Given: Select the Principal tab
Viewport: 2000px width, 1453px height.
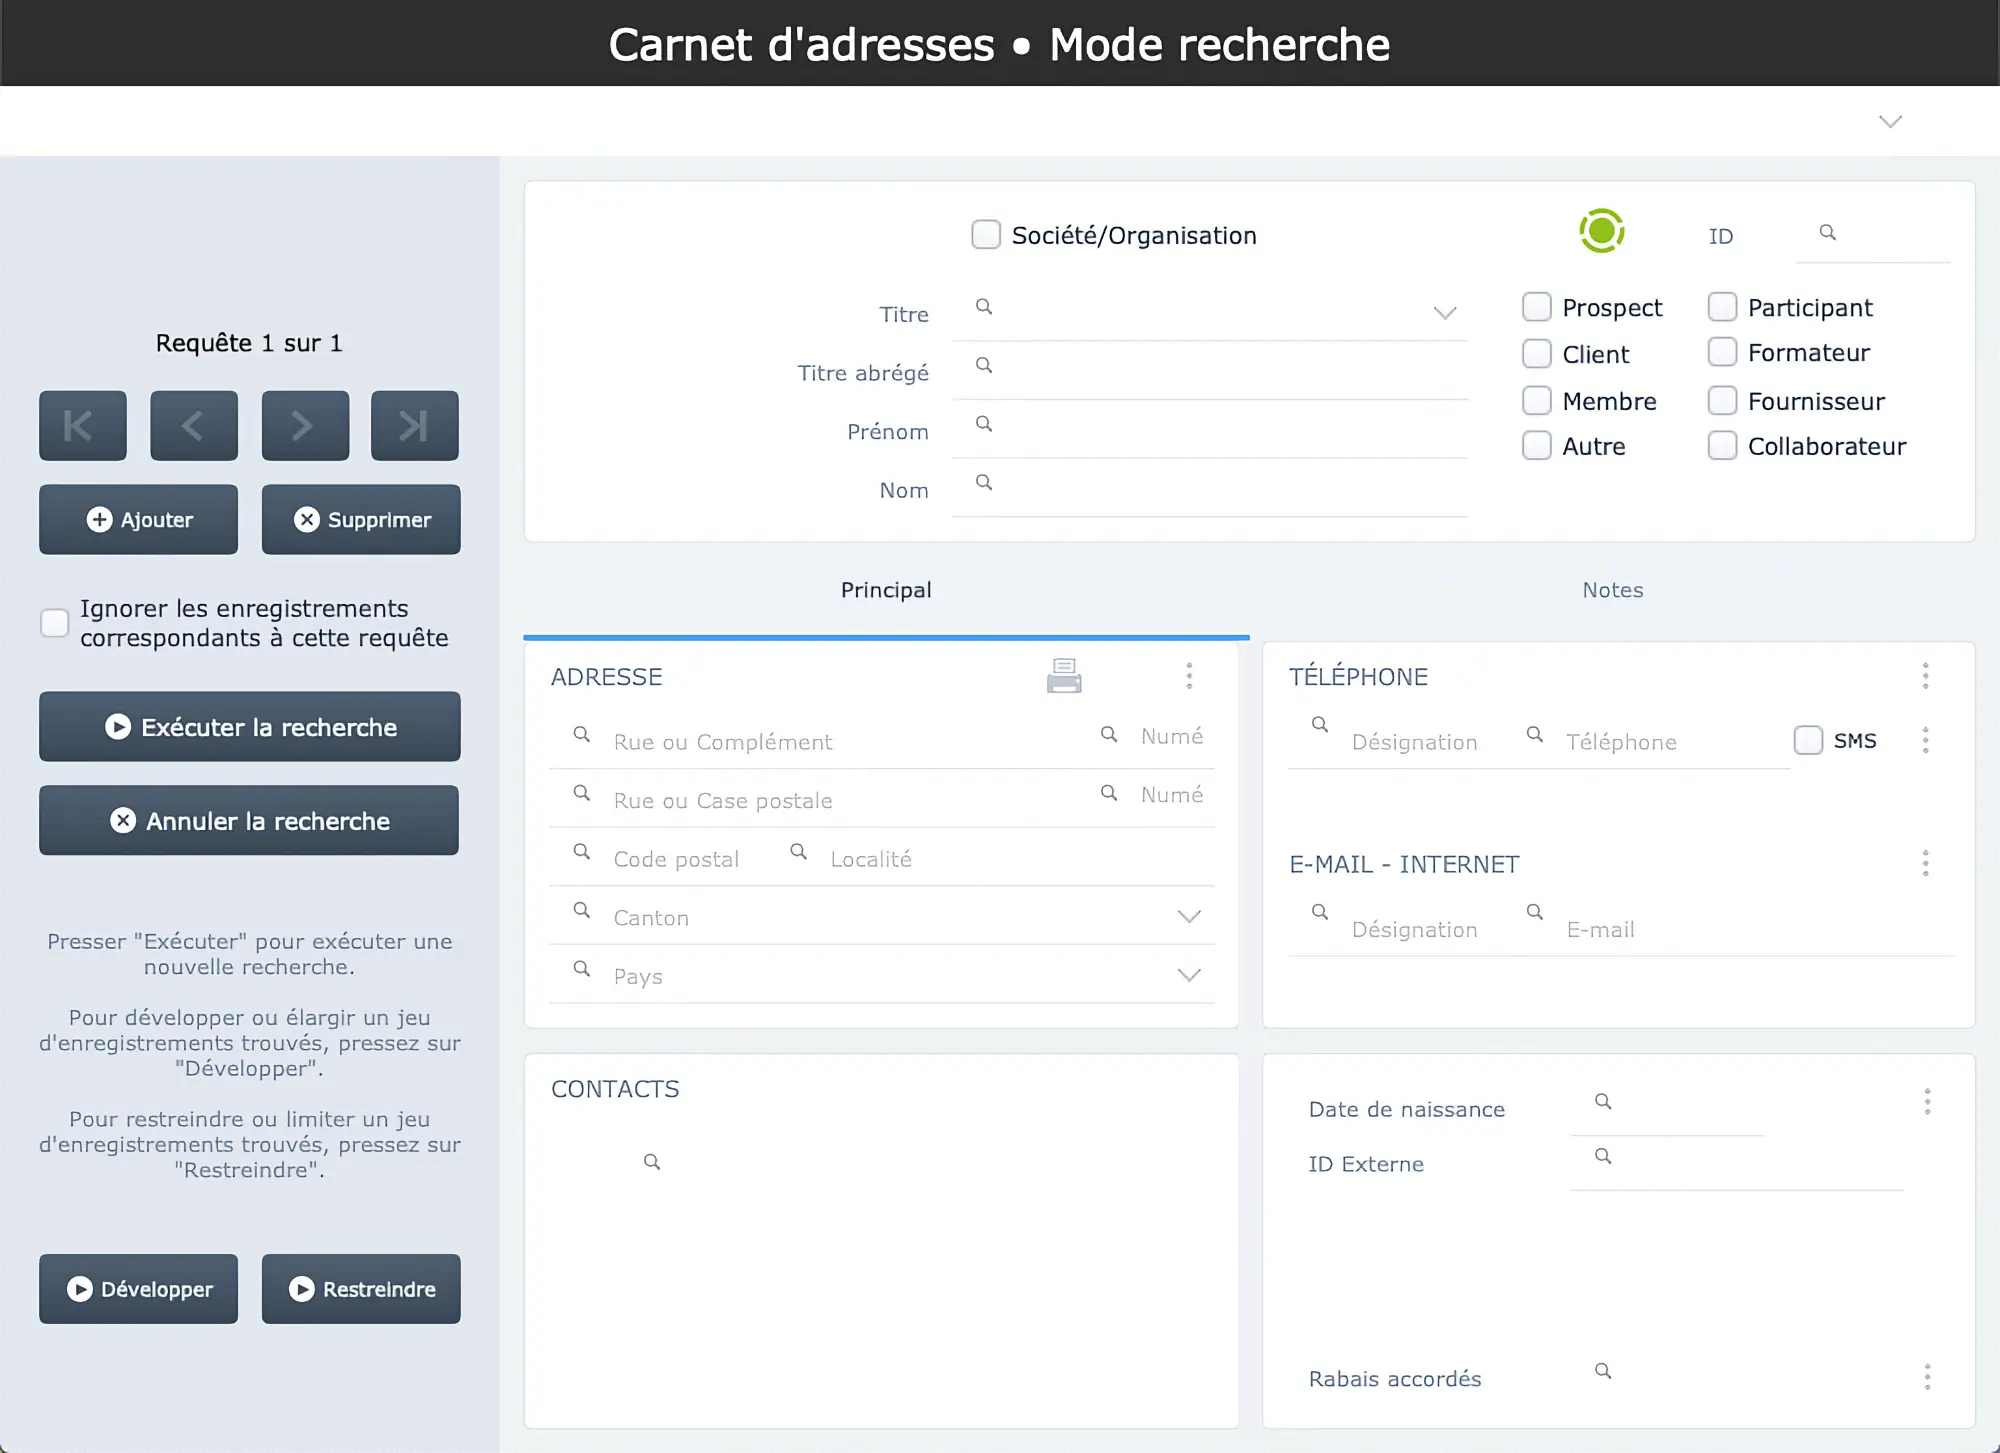Looking at the screenshot, I should tap(885, 590).
